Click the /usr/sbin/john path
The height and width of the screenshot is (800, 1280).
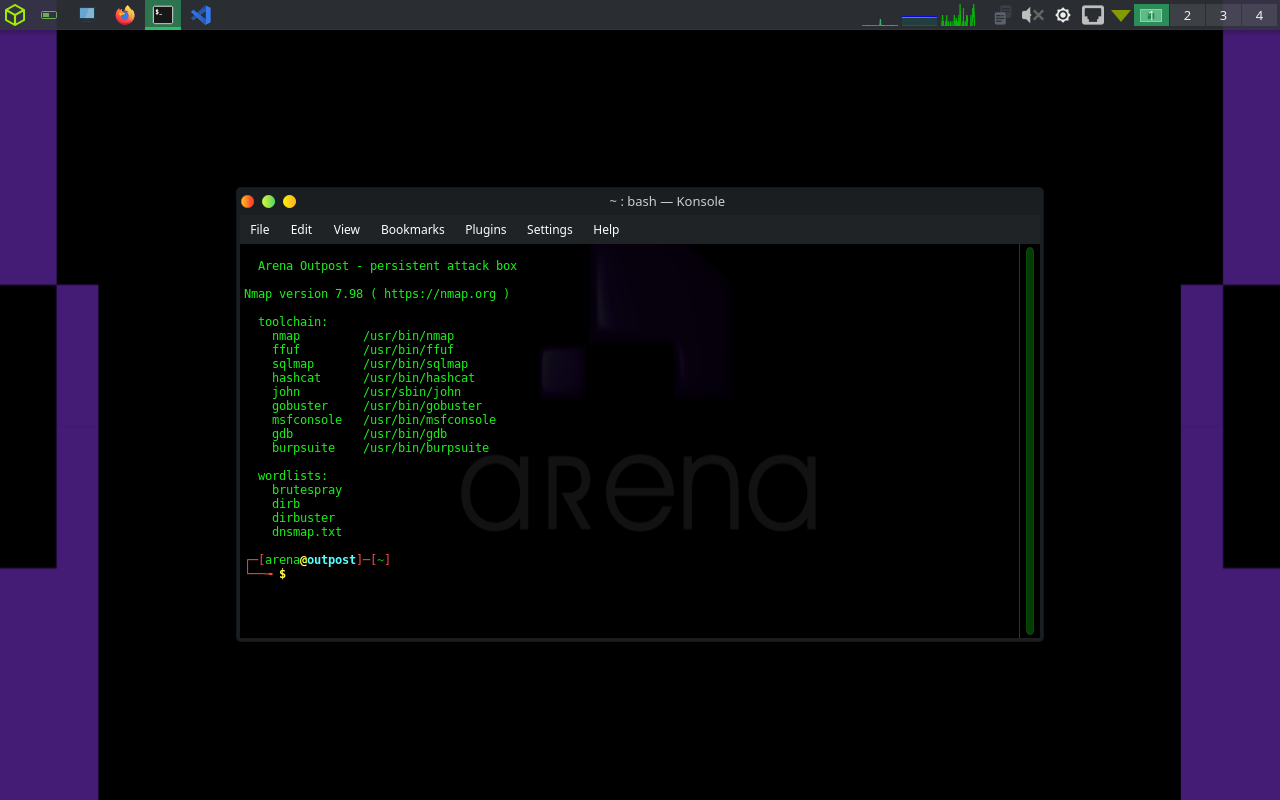click(412, 392)
